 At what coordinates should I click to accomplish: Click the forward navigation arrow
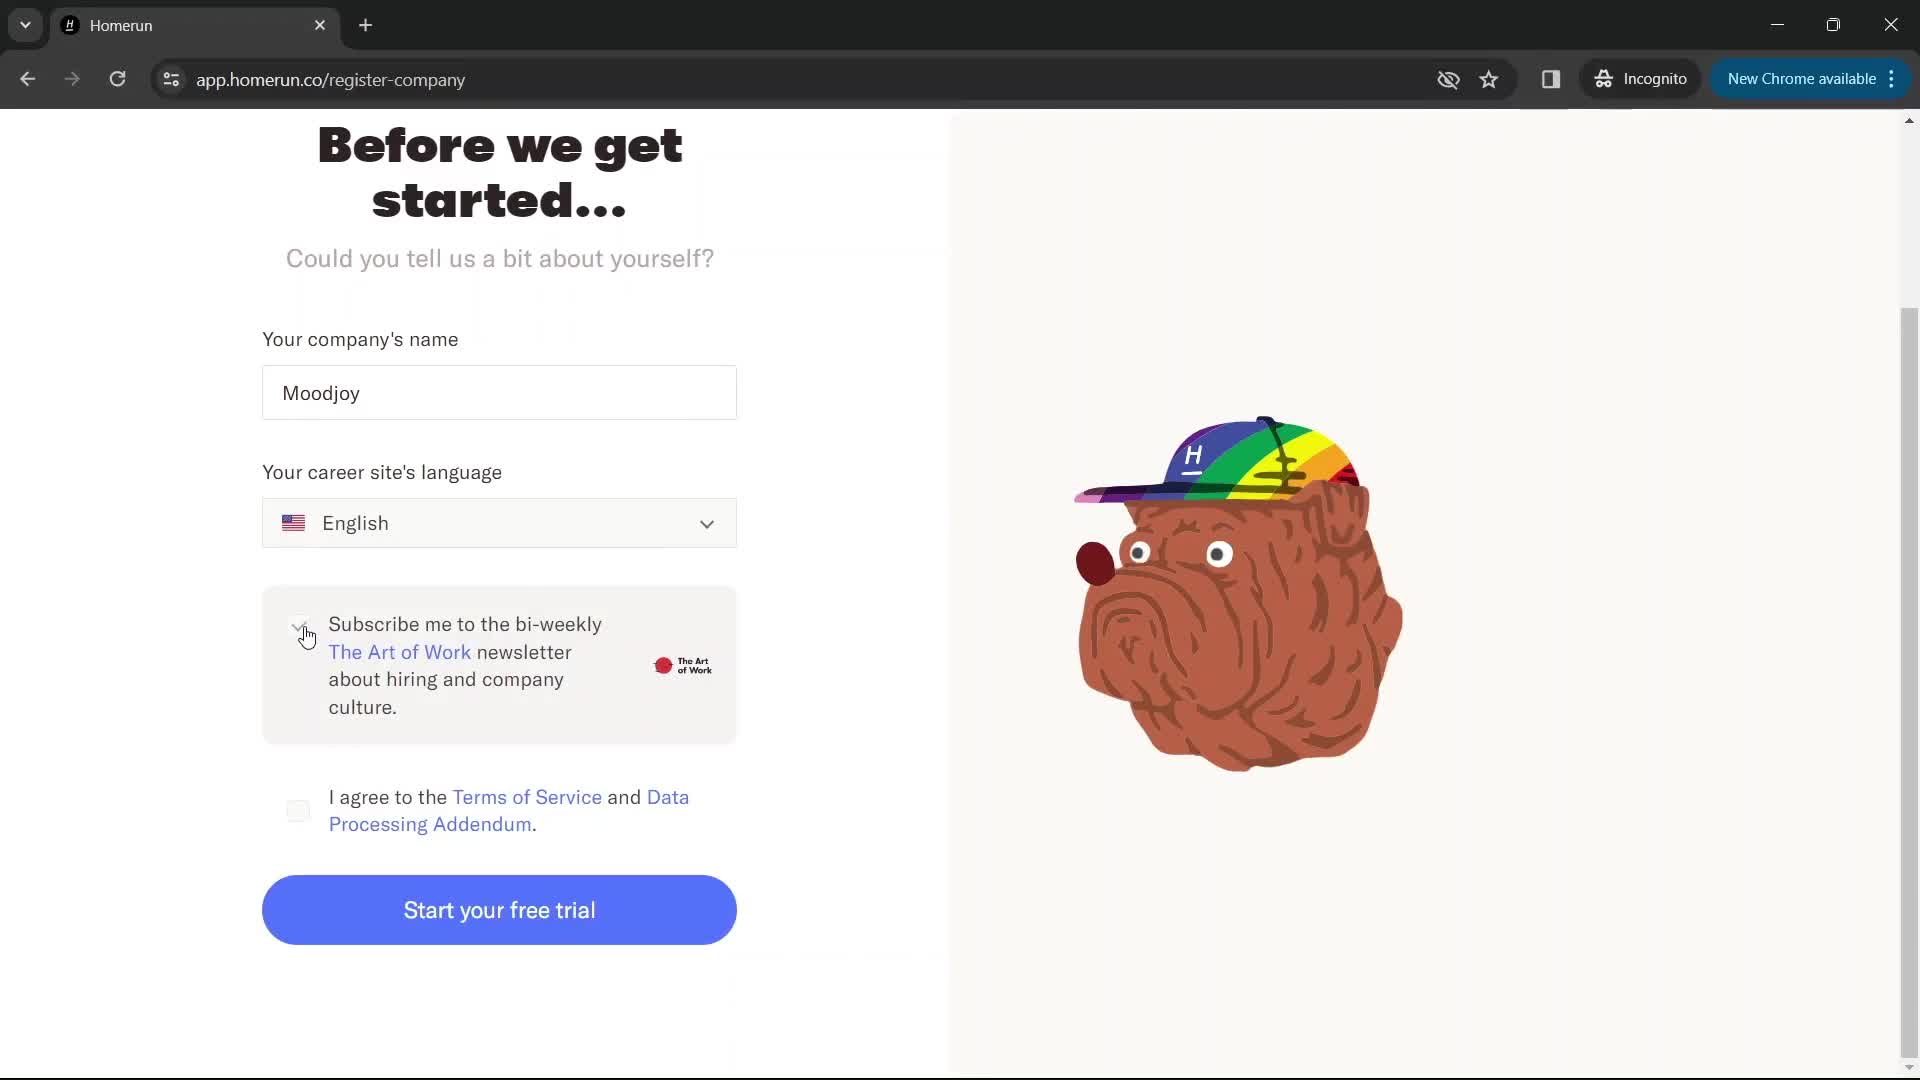pos(72,79)
